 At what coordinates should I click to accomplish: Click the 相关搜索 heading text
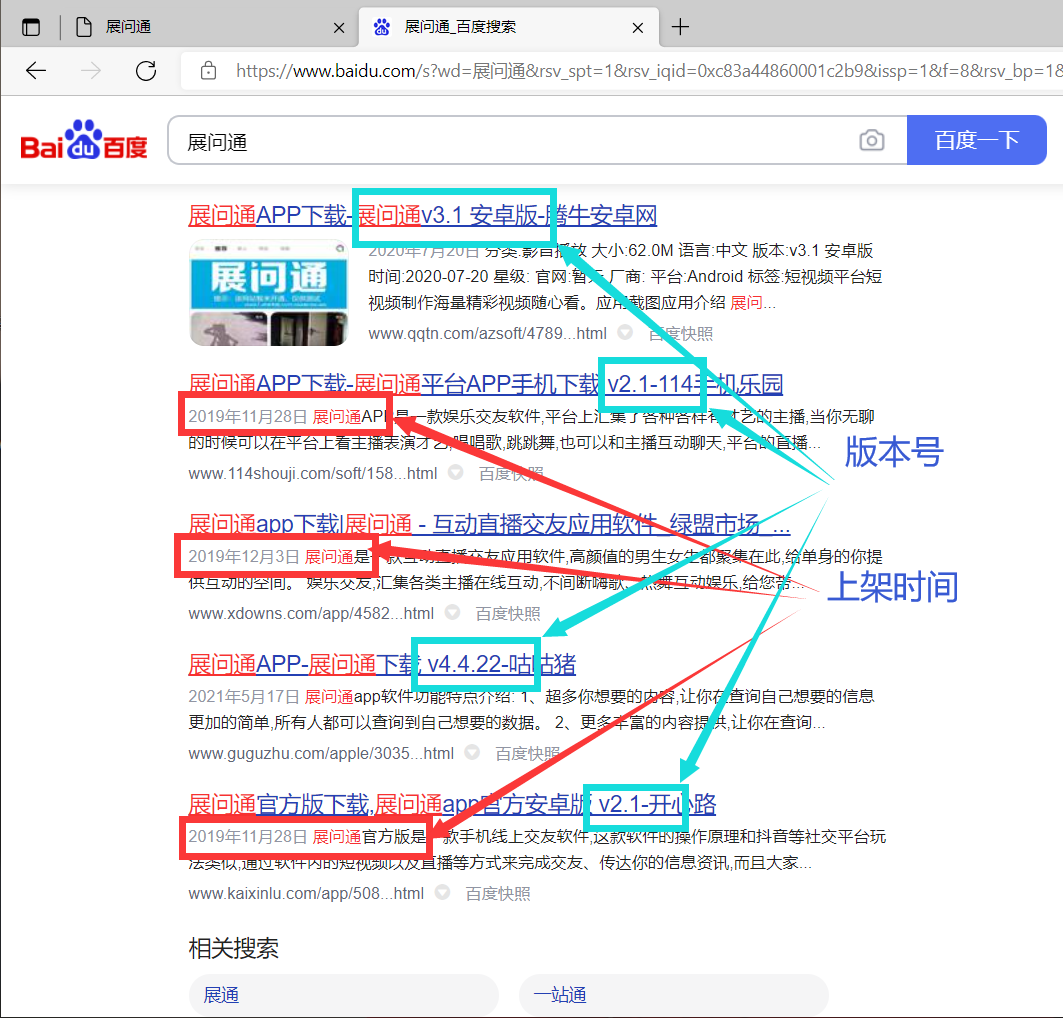(x=233, y=948)
